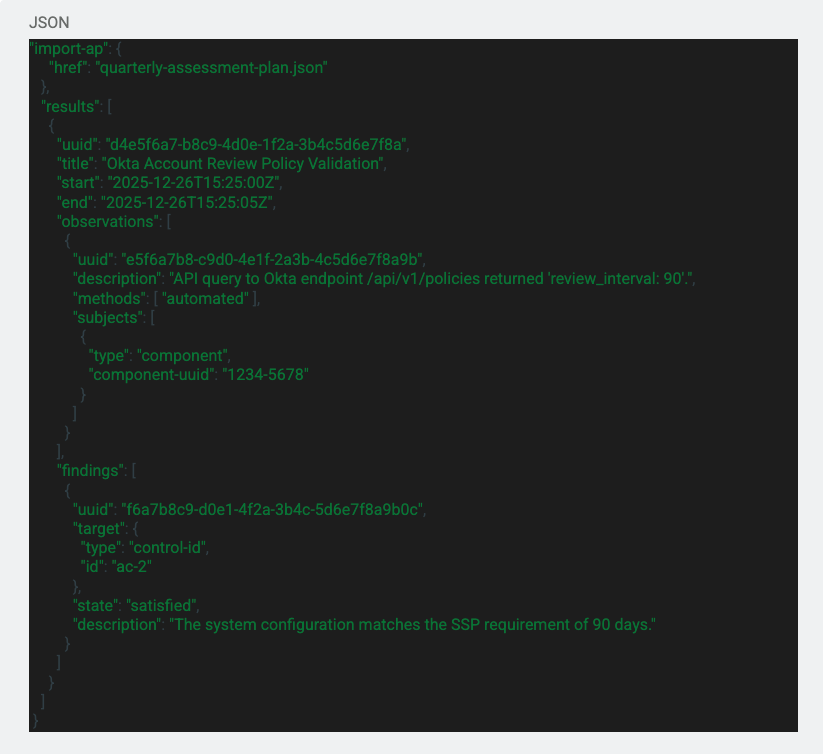Select the observation uuid starting with e5f6a7b8
823x754 pixels.
pyautogui.click(x=272, y=258)
